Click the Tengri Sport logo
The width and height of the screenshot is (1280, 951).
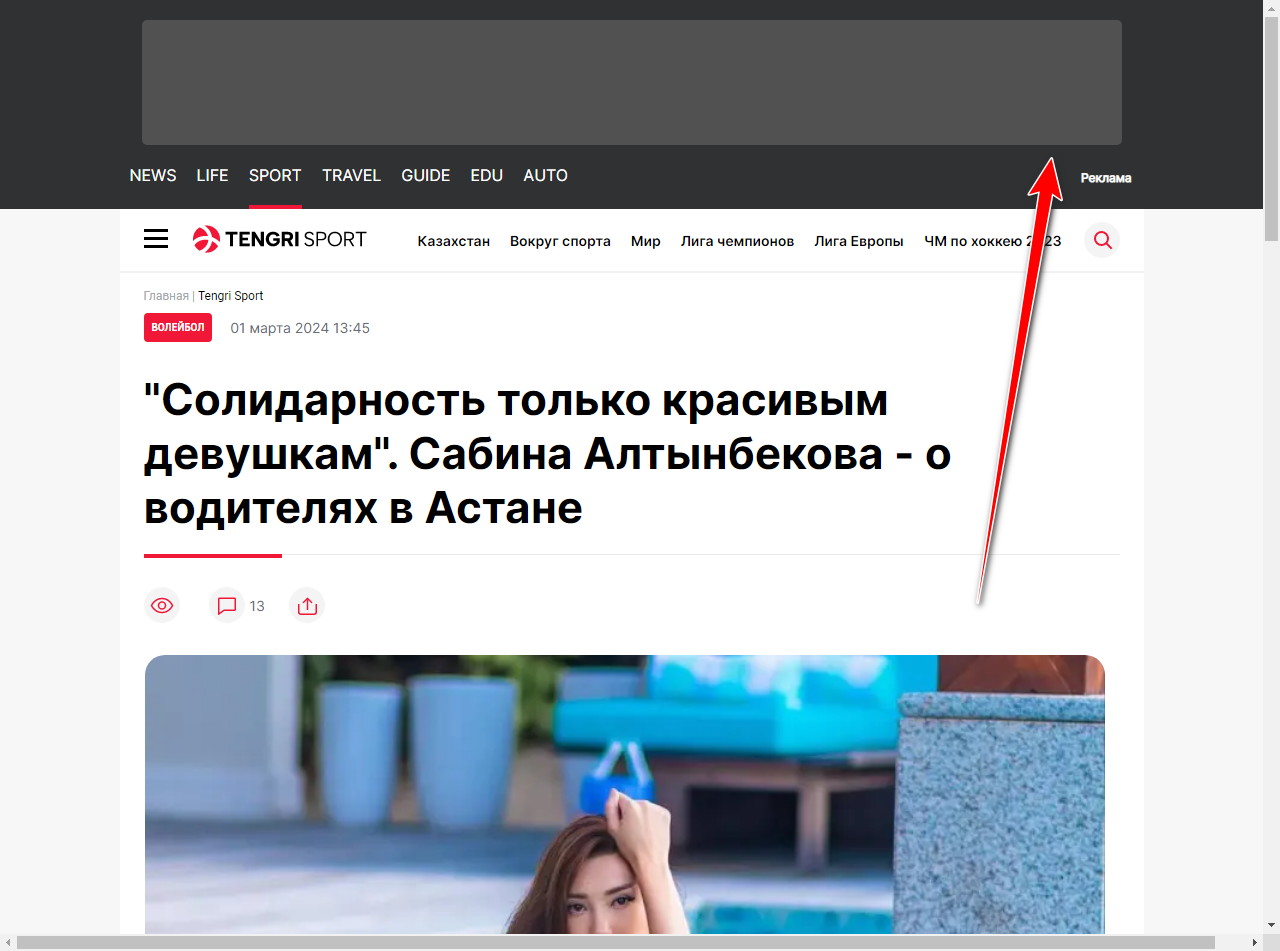(x=279, y=239)
